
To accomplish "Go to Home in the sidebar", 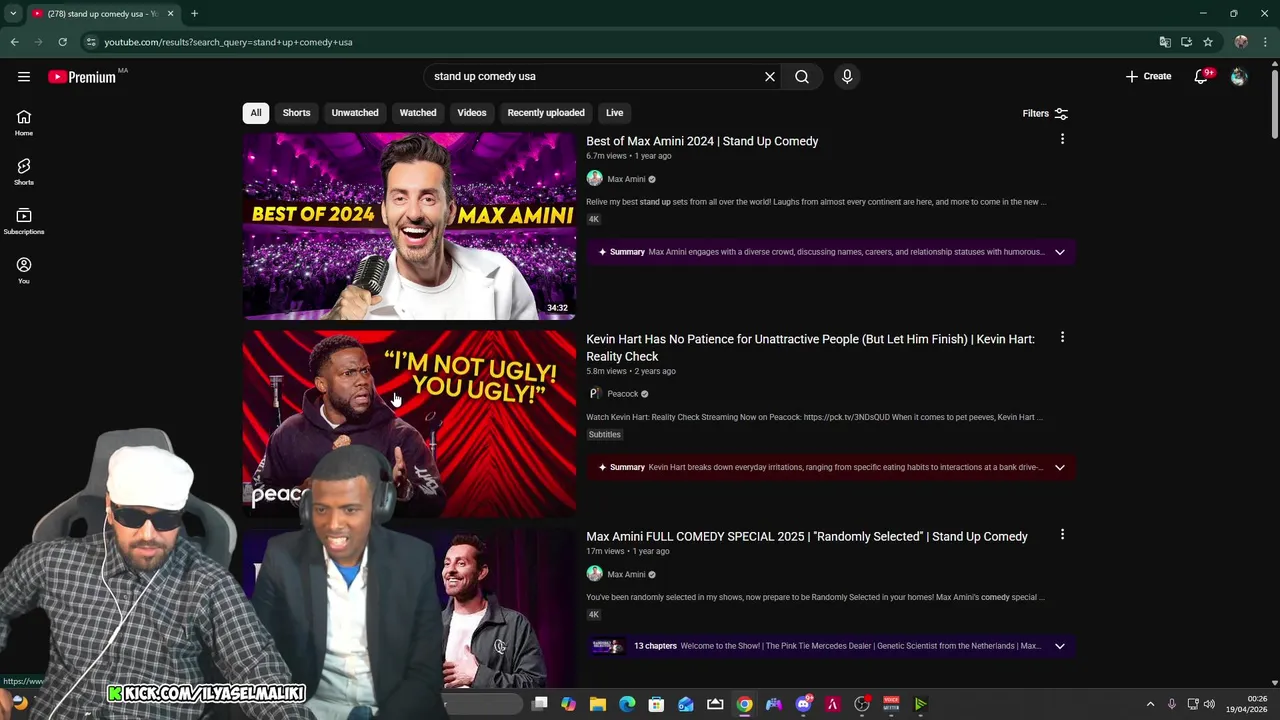I will tap(24, 123).
